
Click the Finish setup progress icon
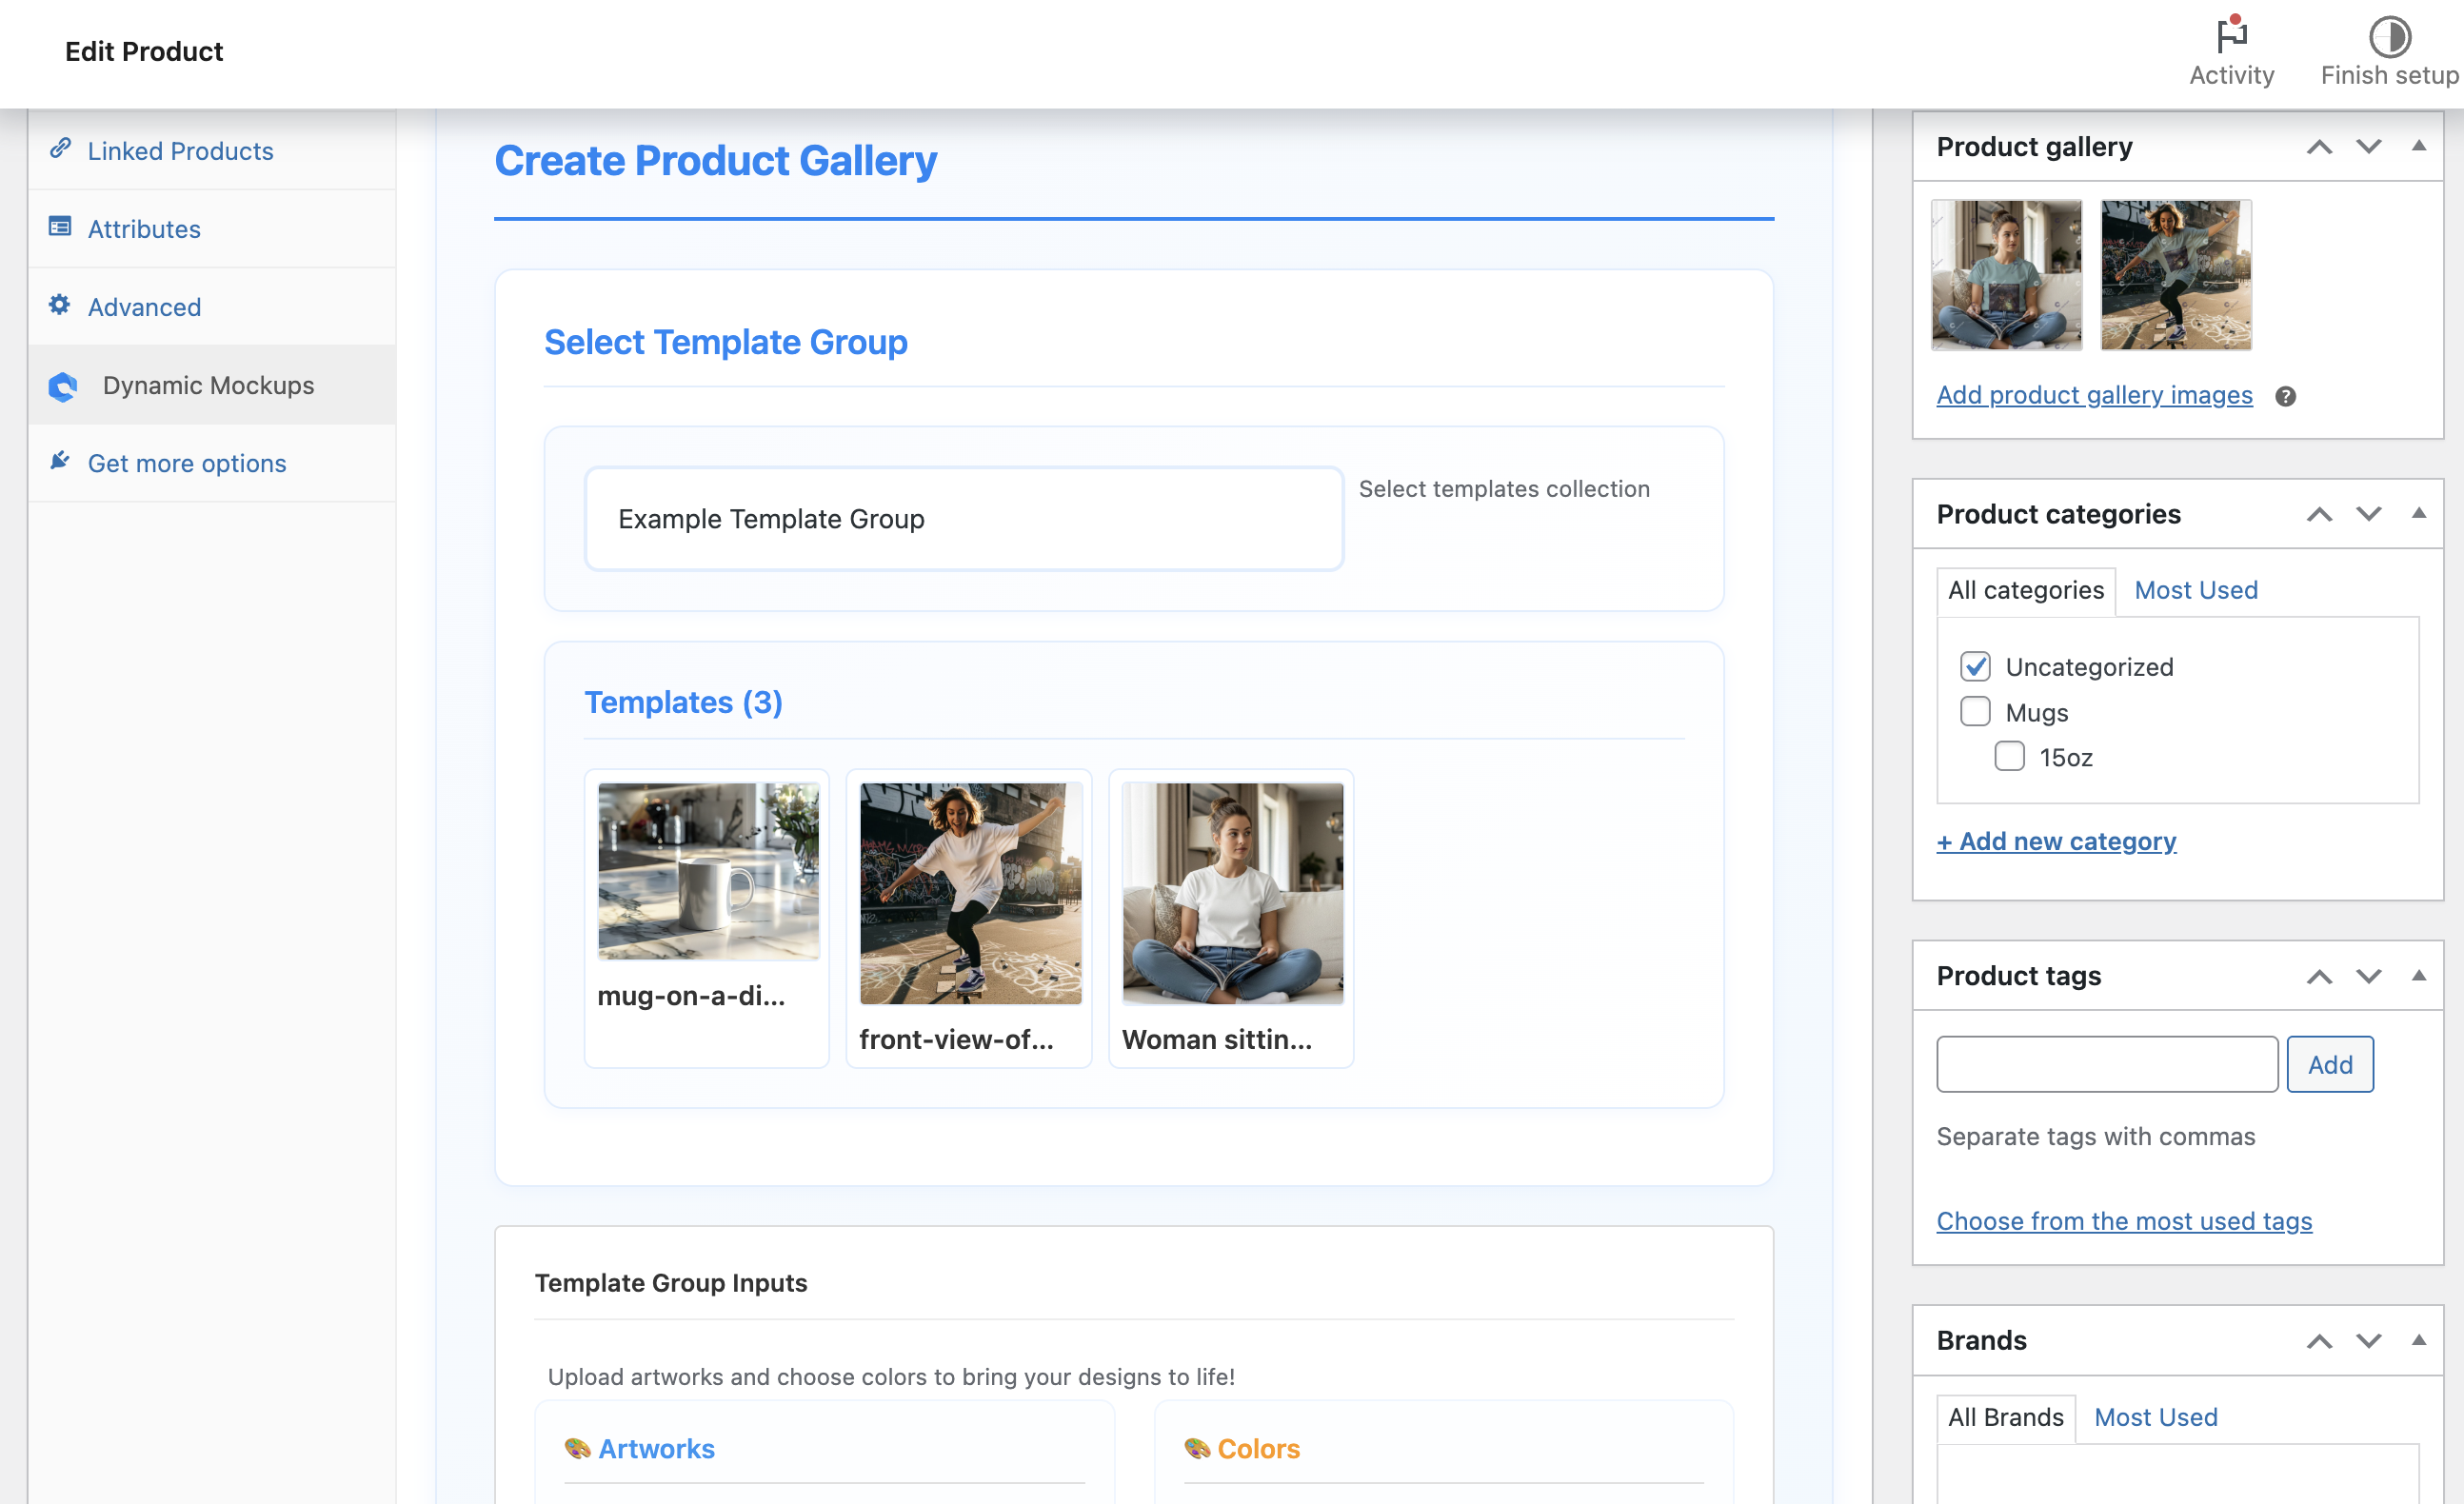tap(2389, 37)
